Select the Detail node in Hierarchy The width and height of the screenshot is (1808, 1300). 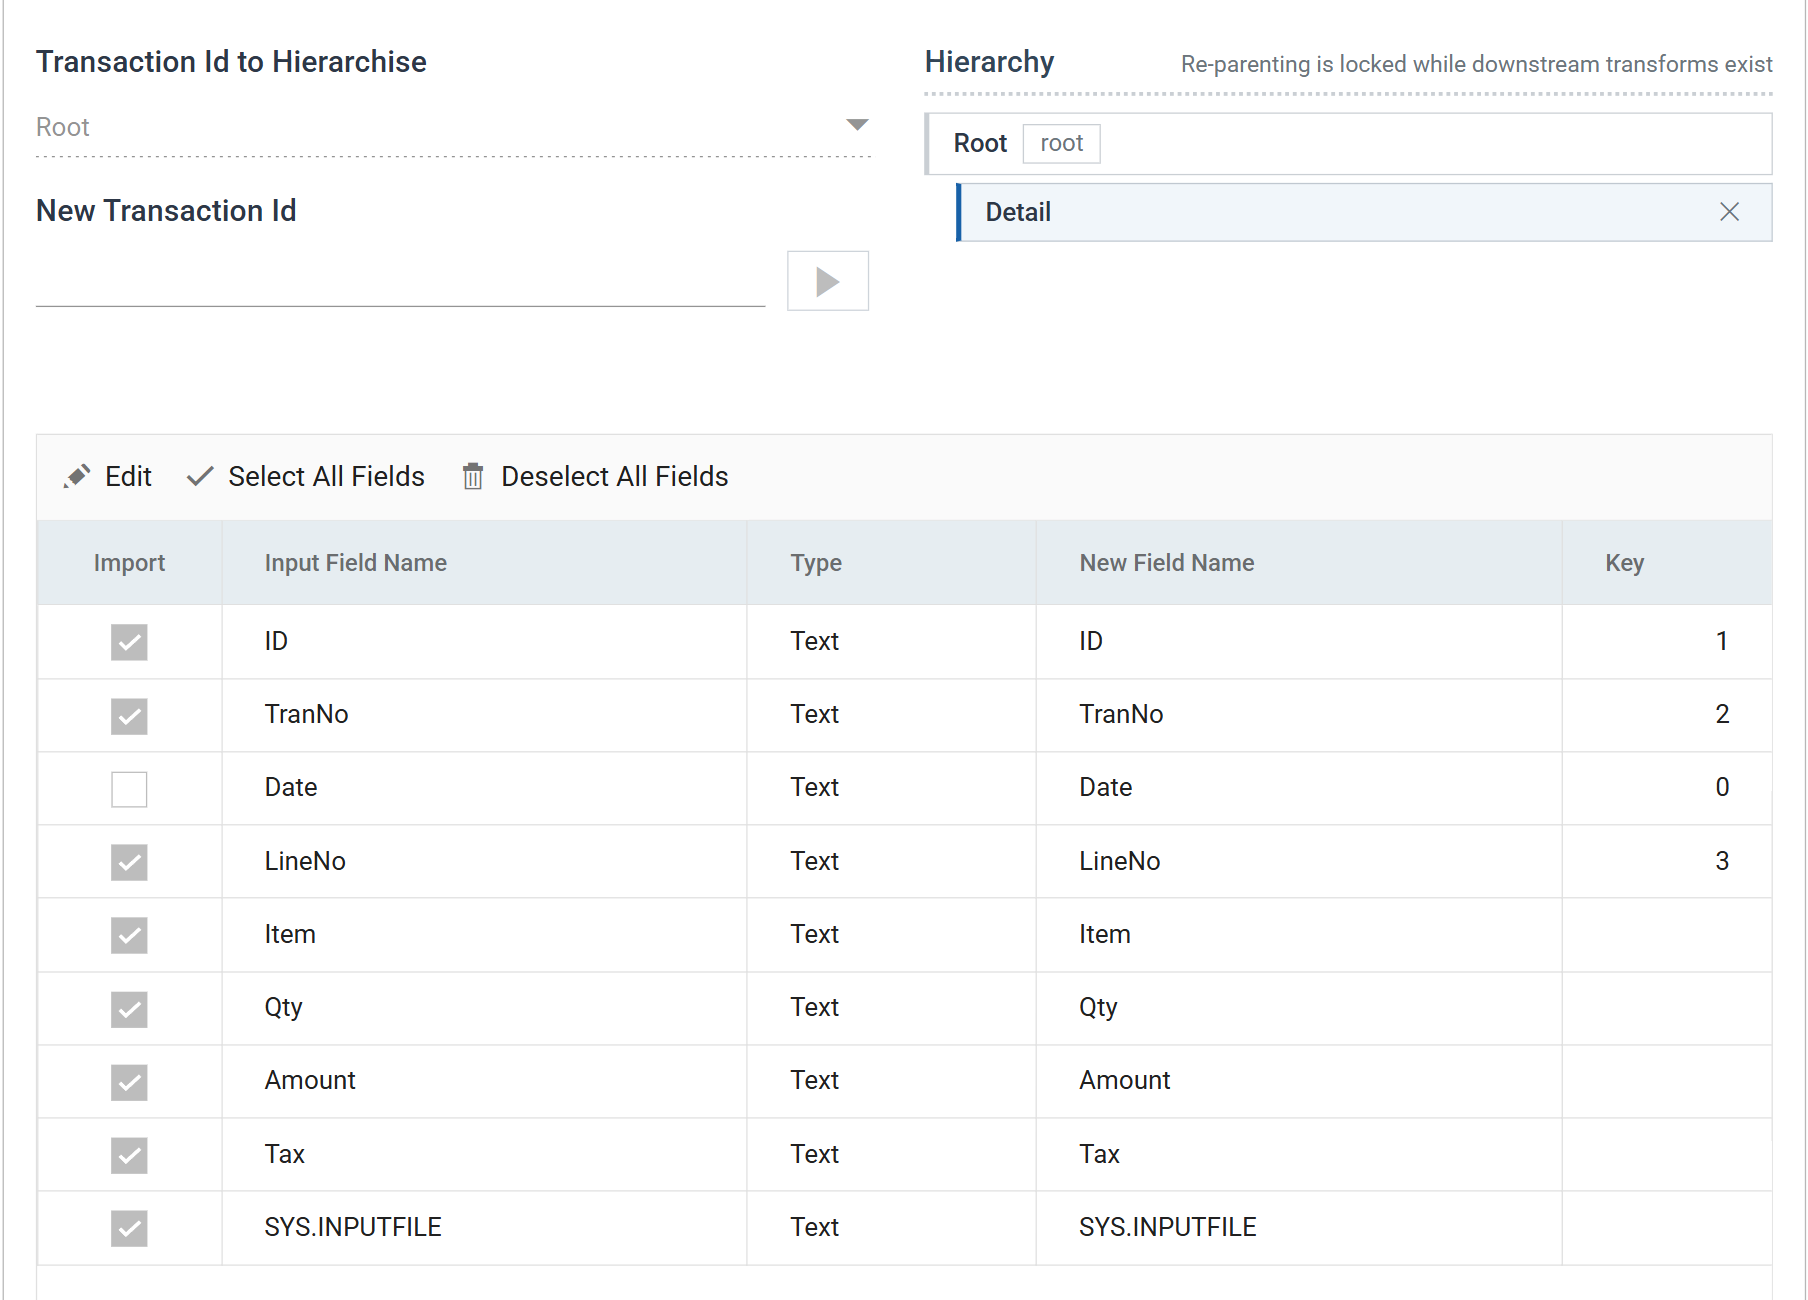click(1364, 212)
